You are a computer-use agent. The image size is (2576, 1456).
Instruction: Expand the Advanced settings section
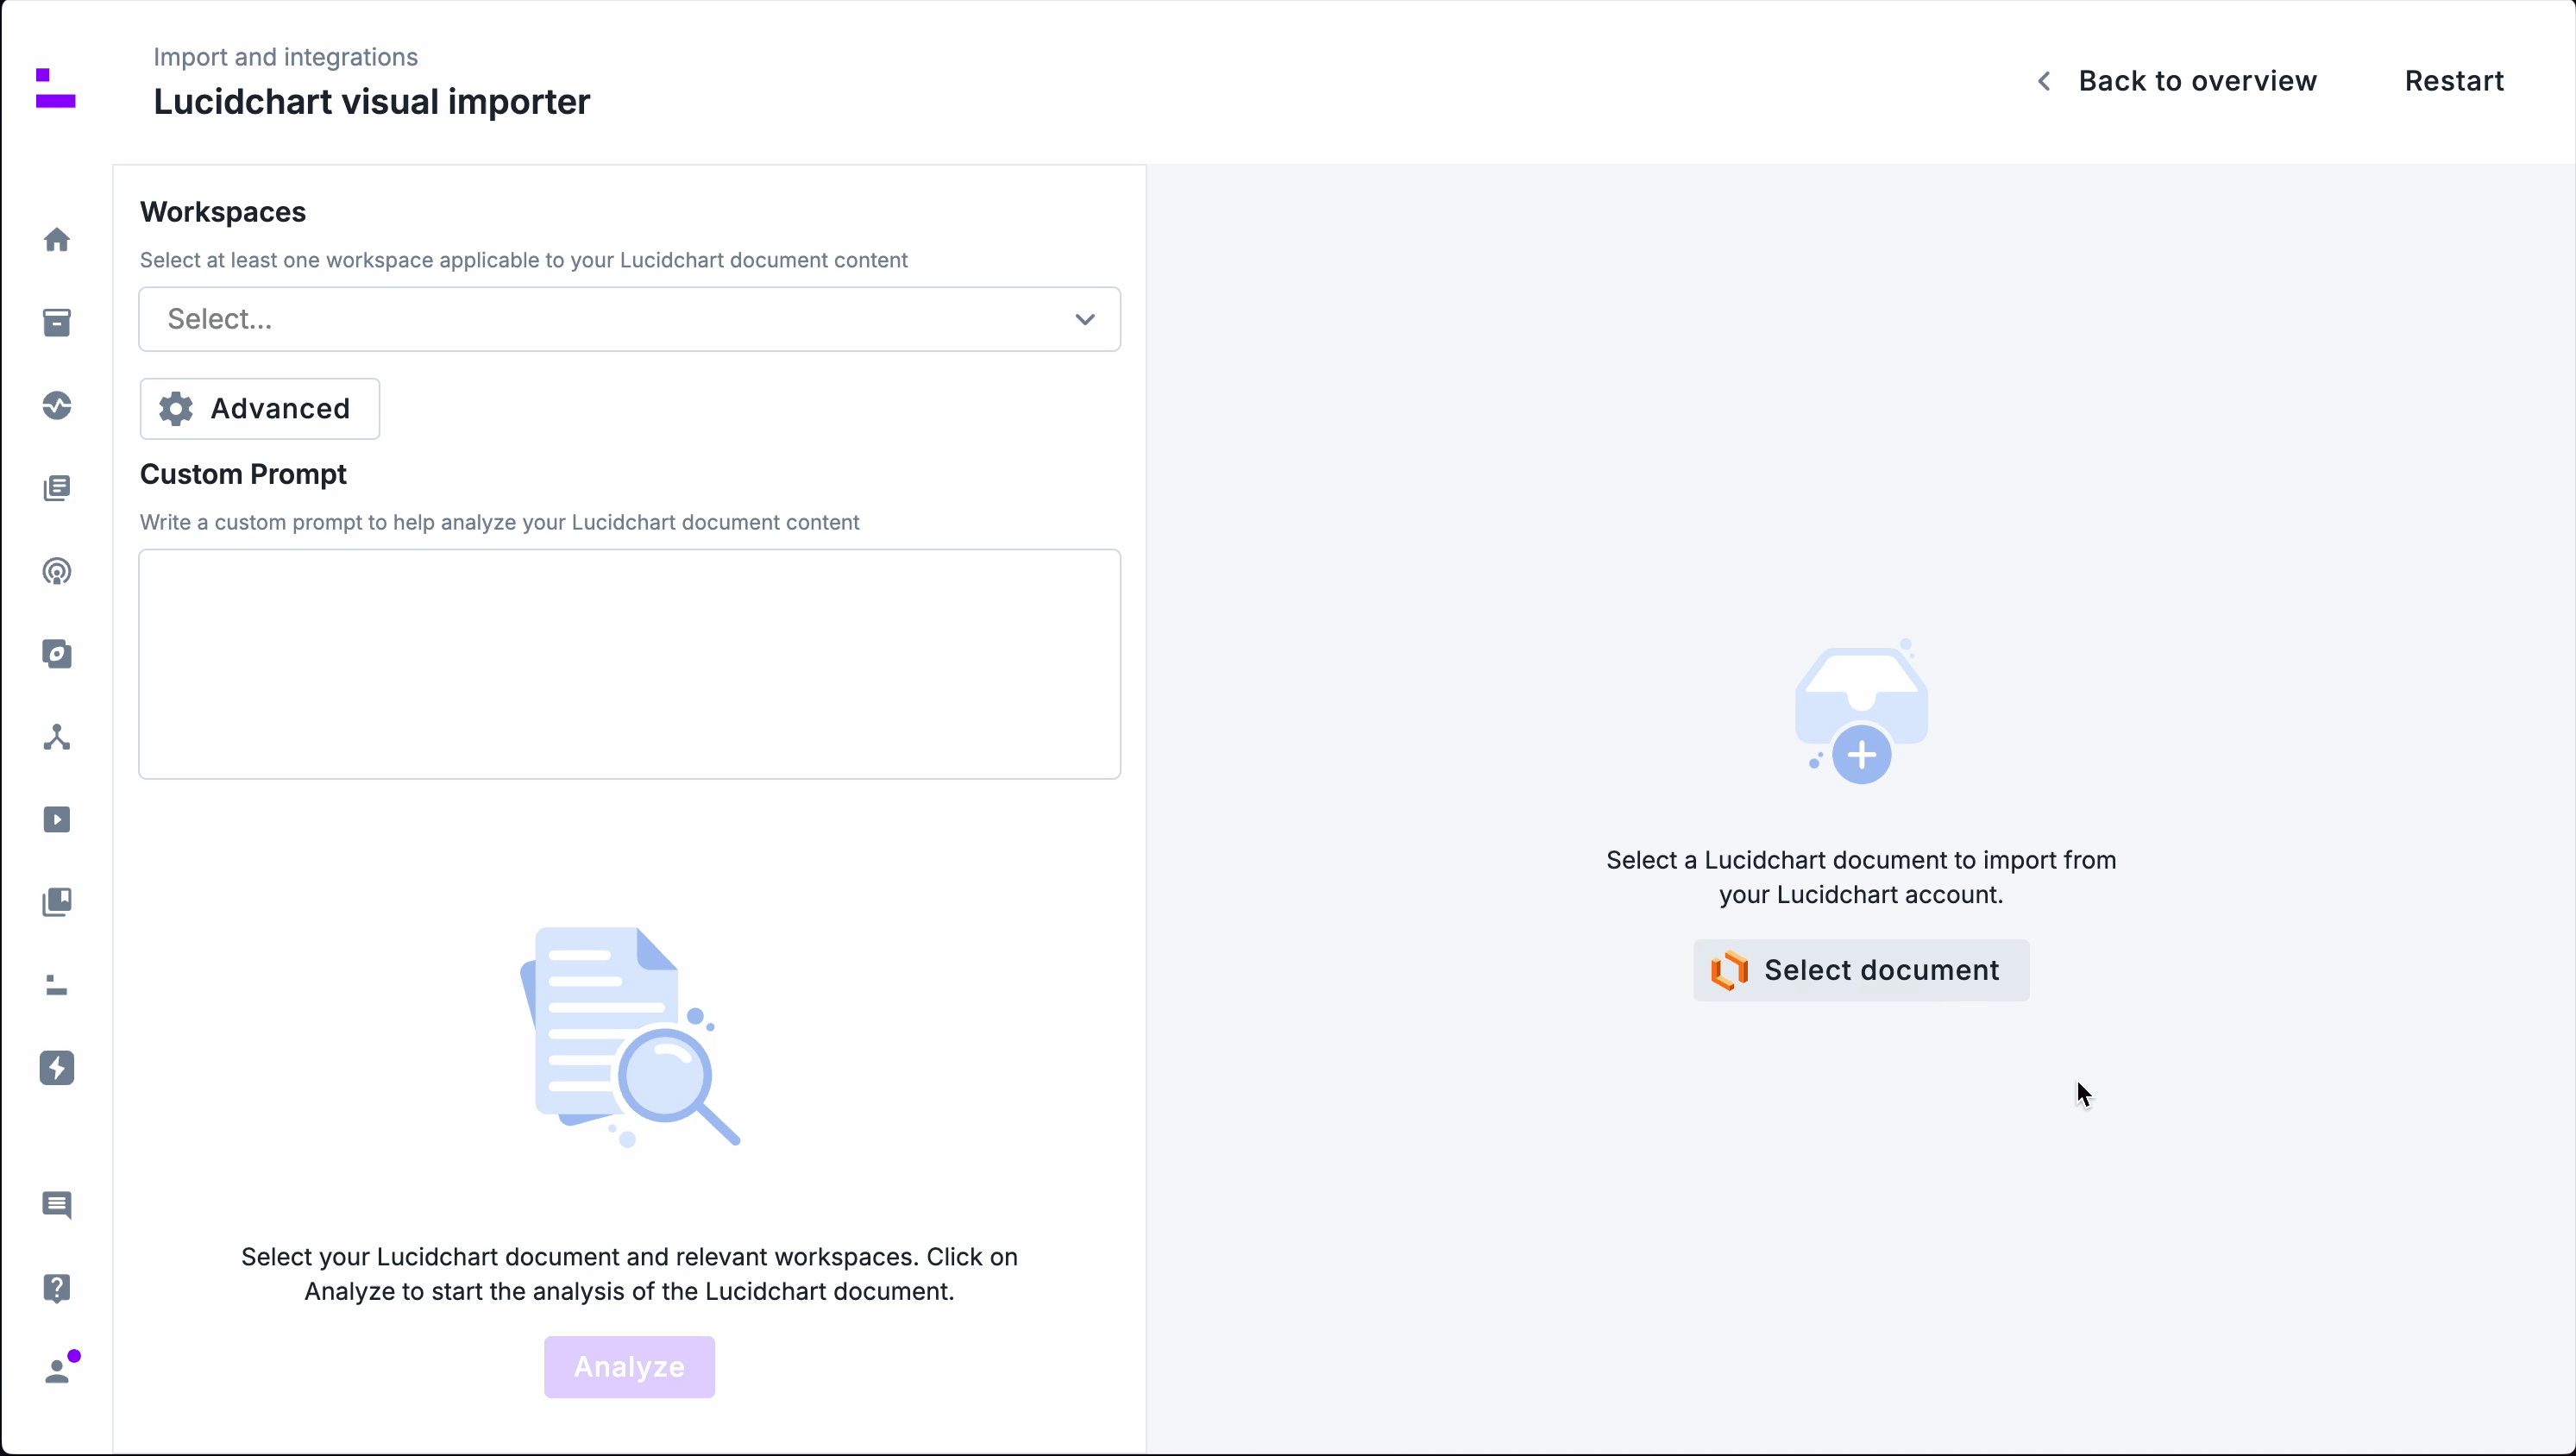[259, 409]
